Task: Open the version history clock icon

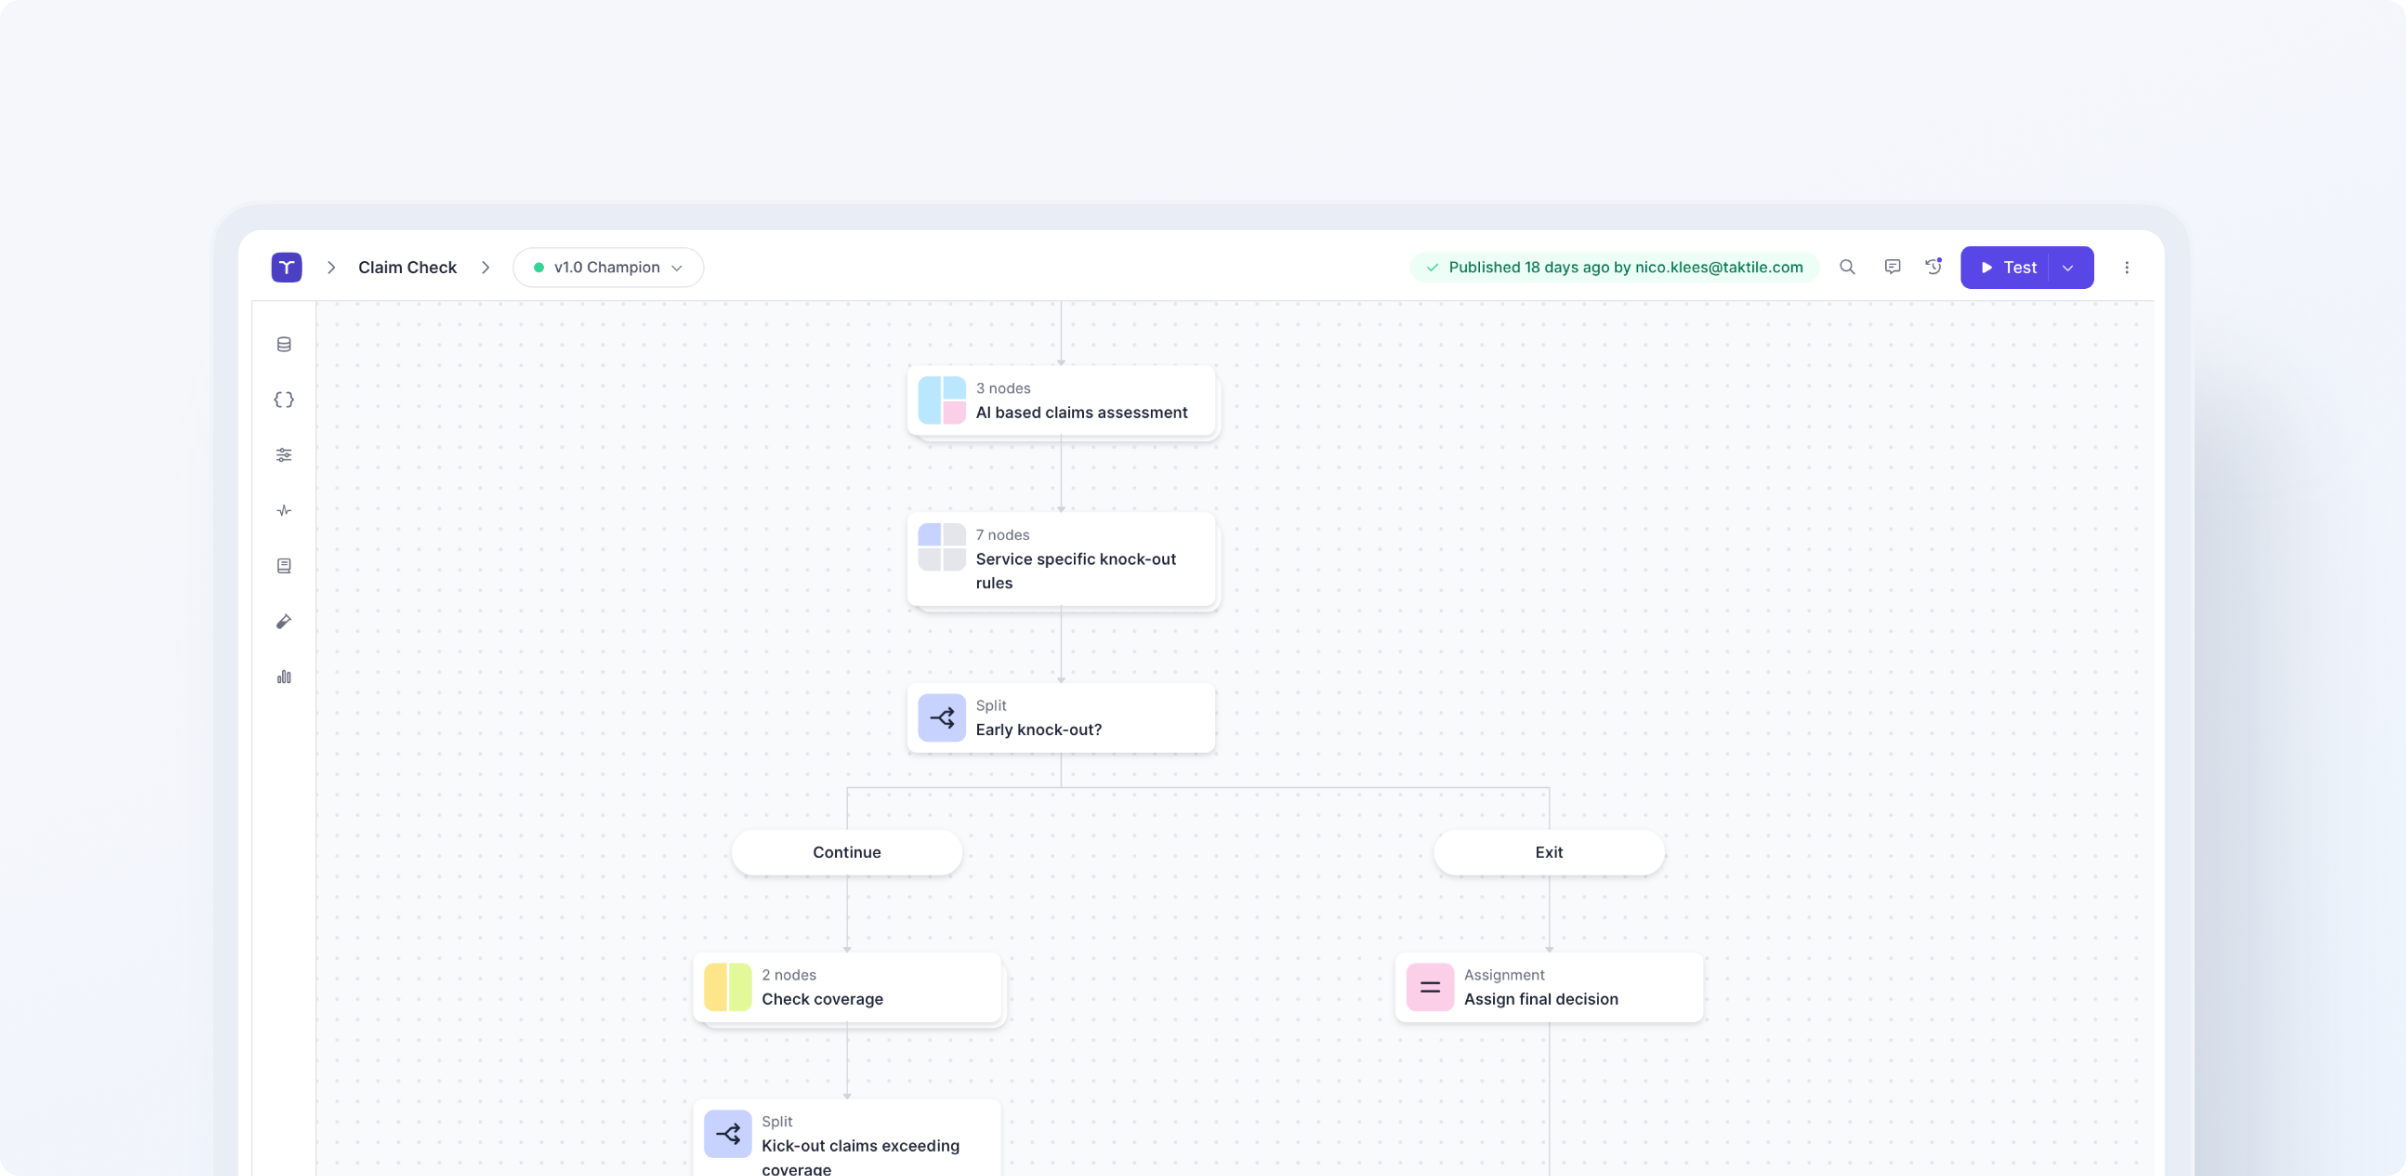Action: pyautogui.click(x=1933, y=267)
